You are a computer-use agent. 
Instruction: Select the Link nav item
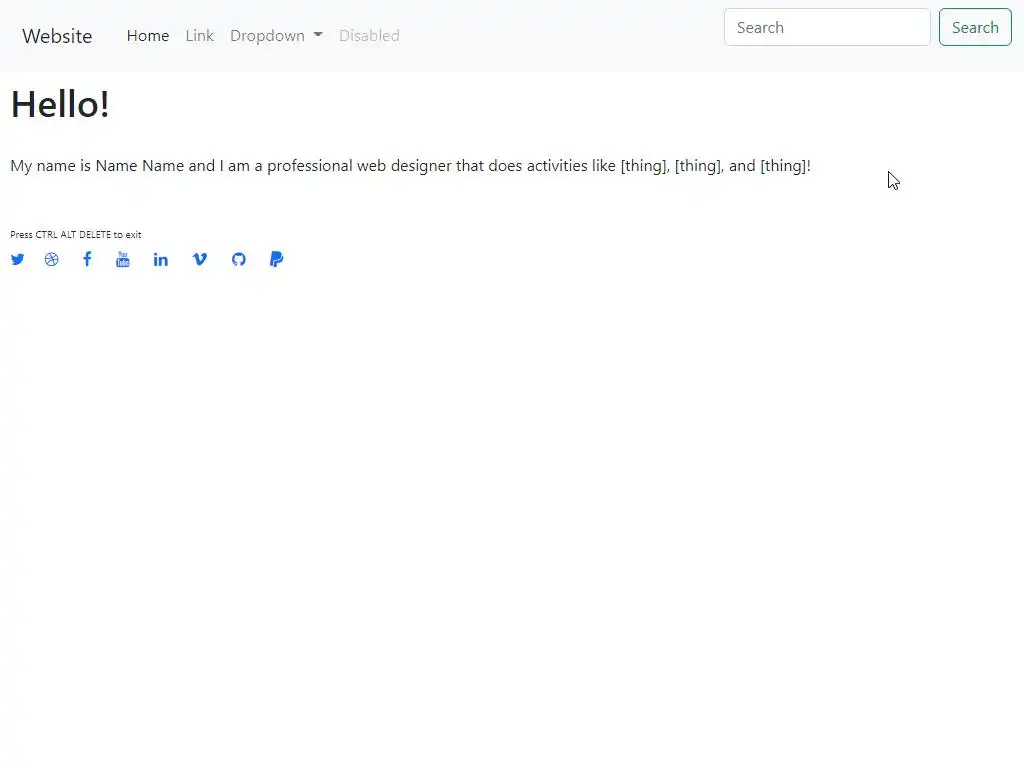[199, 35]
